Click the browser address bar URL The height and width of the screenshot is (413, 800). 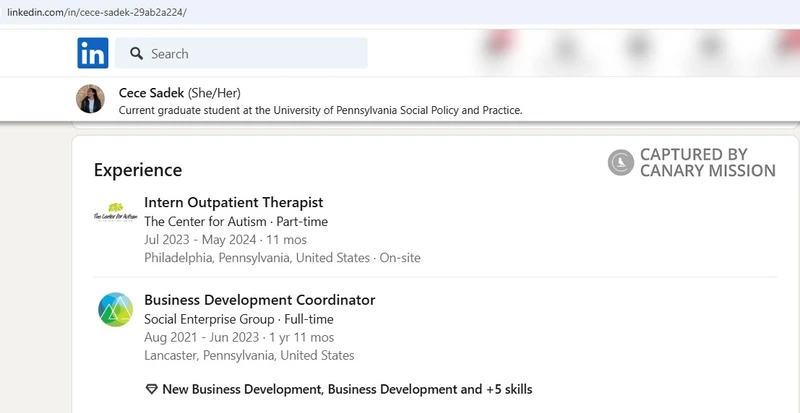pyautogui.click(x=97, y=12)
